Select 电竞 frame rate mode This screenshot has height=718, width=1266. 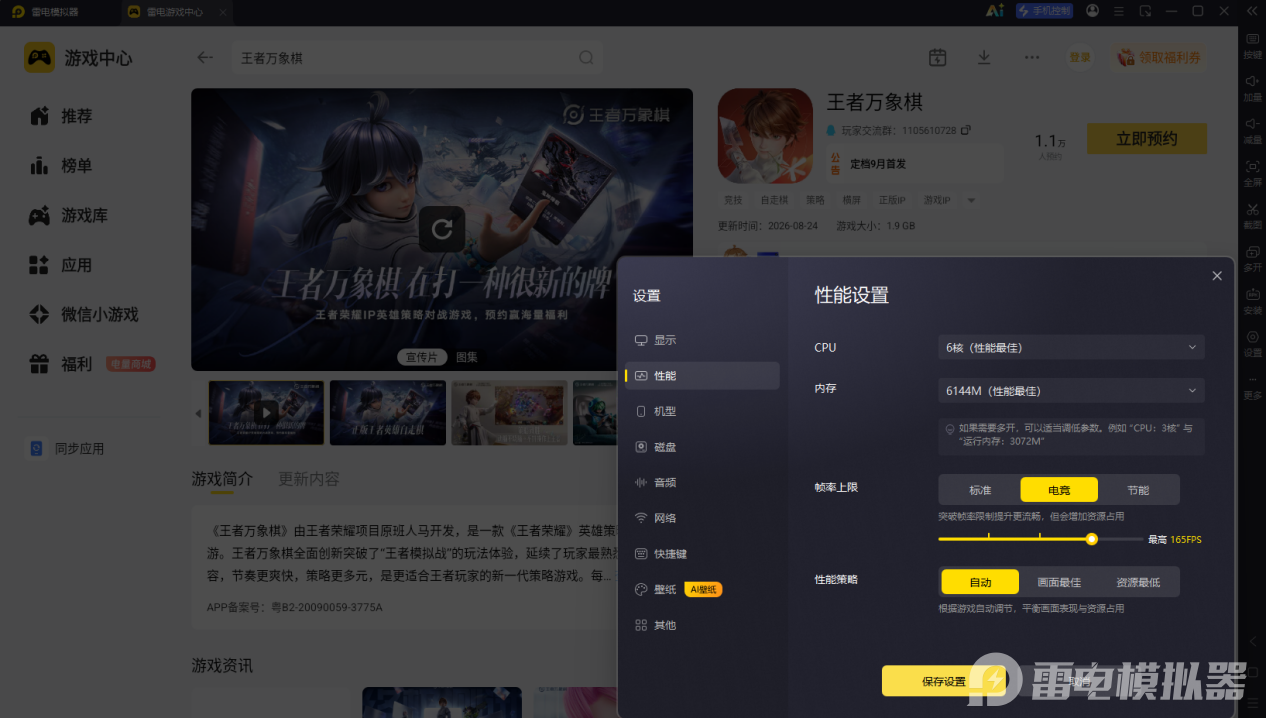1059,490
